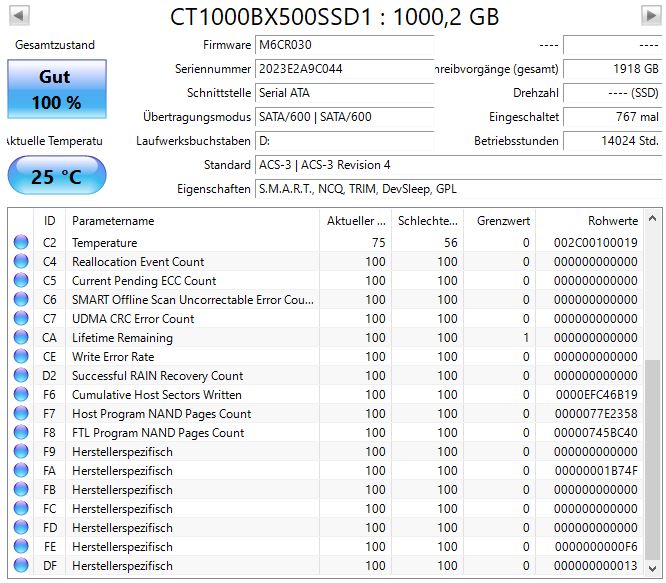
Task: Click status icon of Current Pending ECC Count
Action: click(21, 280)
